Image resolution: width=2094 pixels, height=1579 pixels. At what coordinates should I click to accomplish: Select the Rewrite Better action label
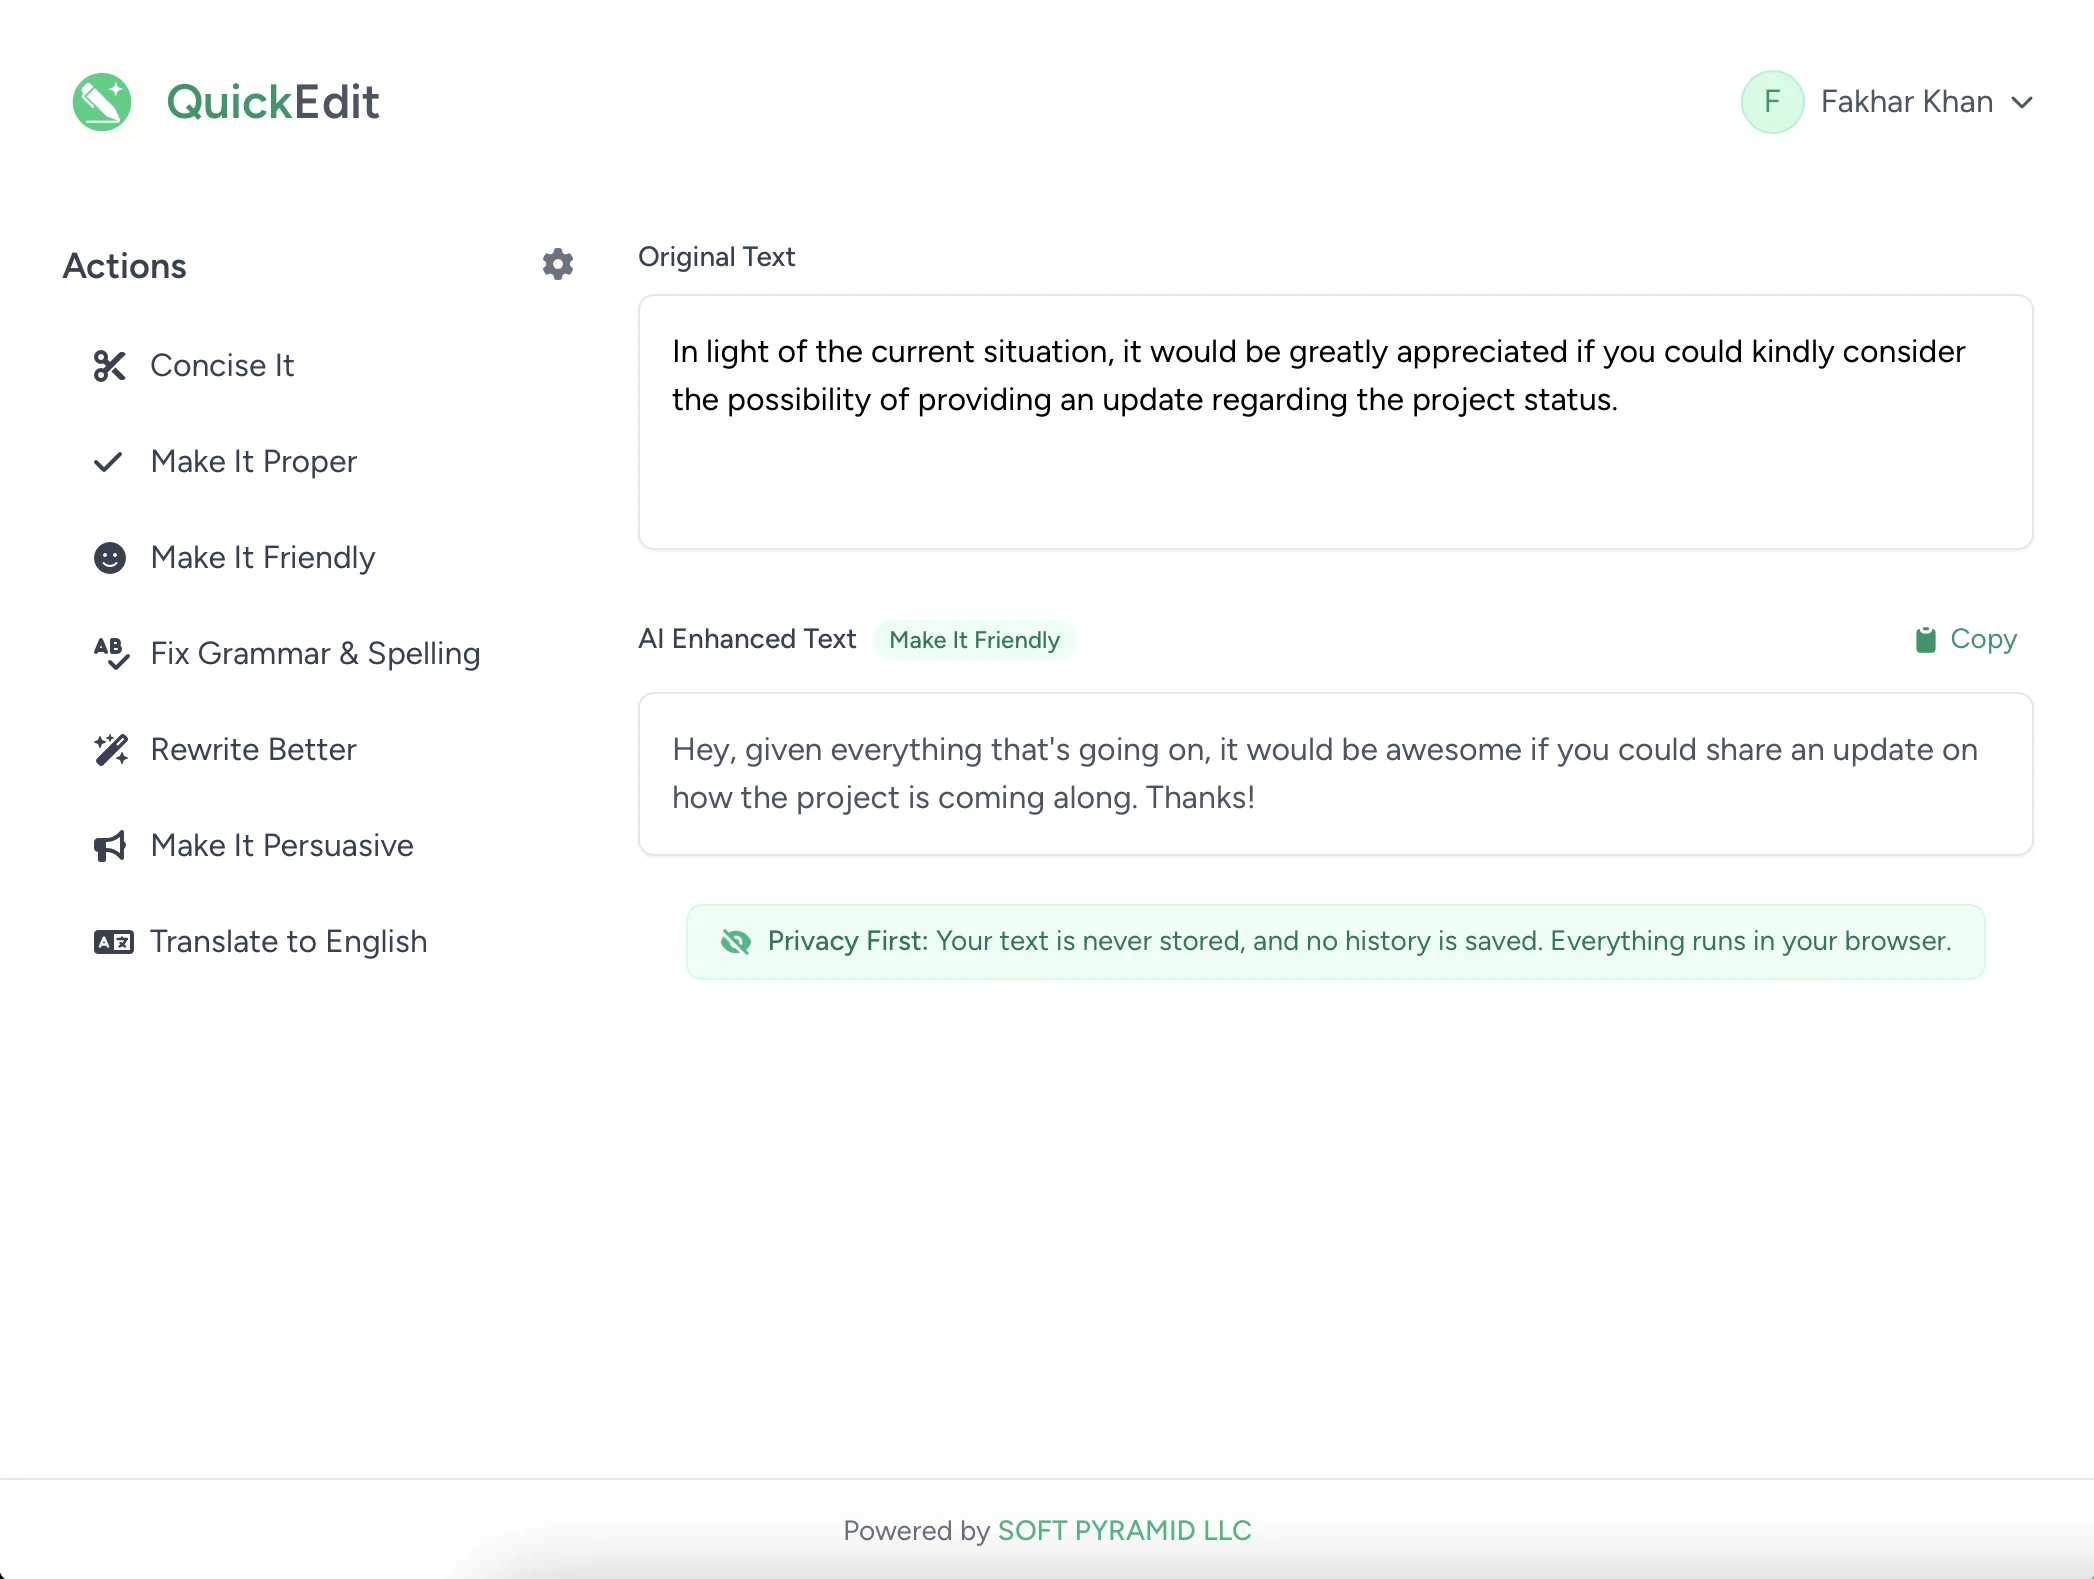click(253, 749)
